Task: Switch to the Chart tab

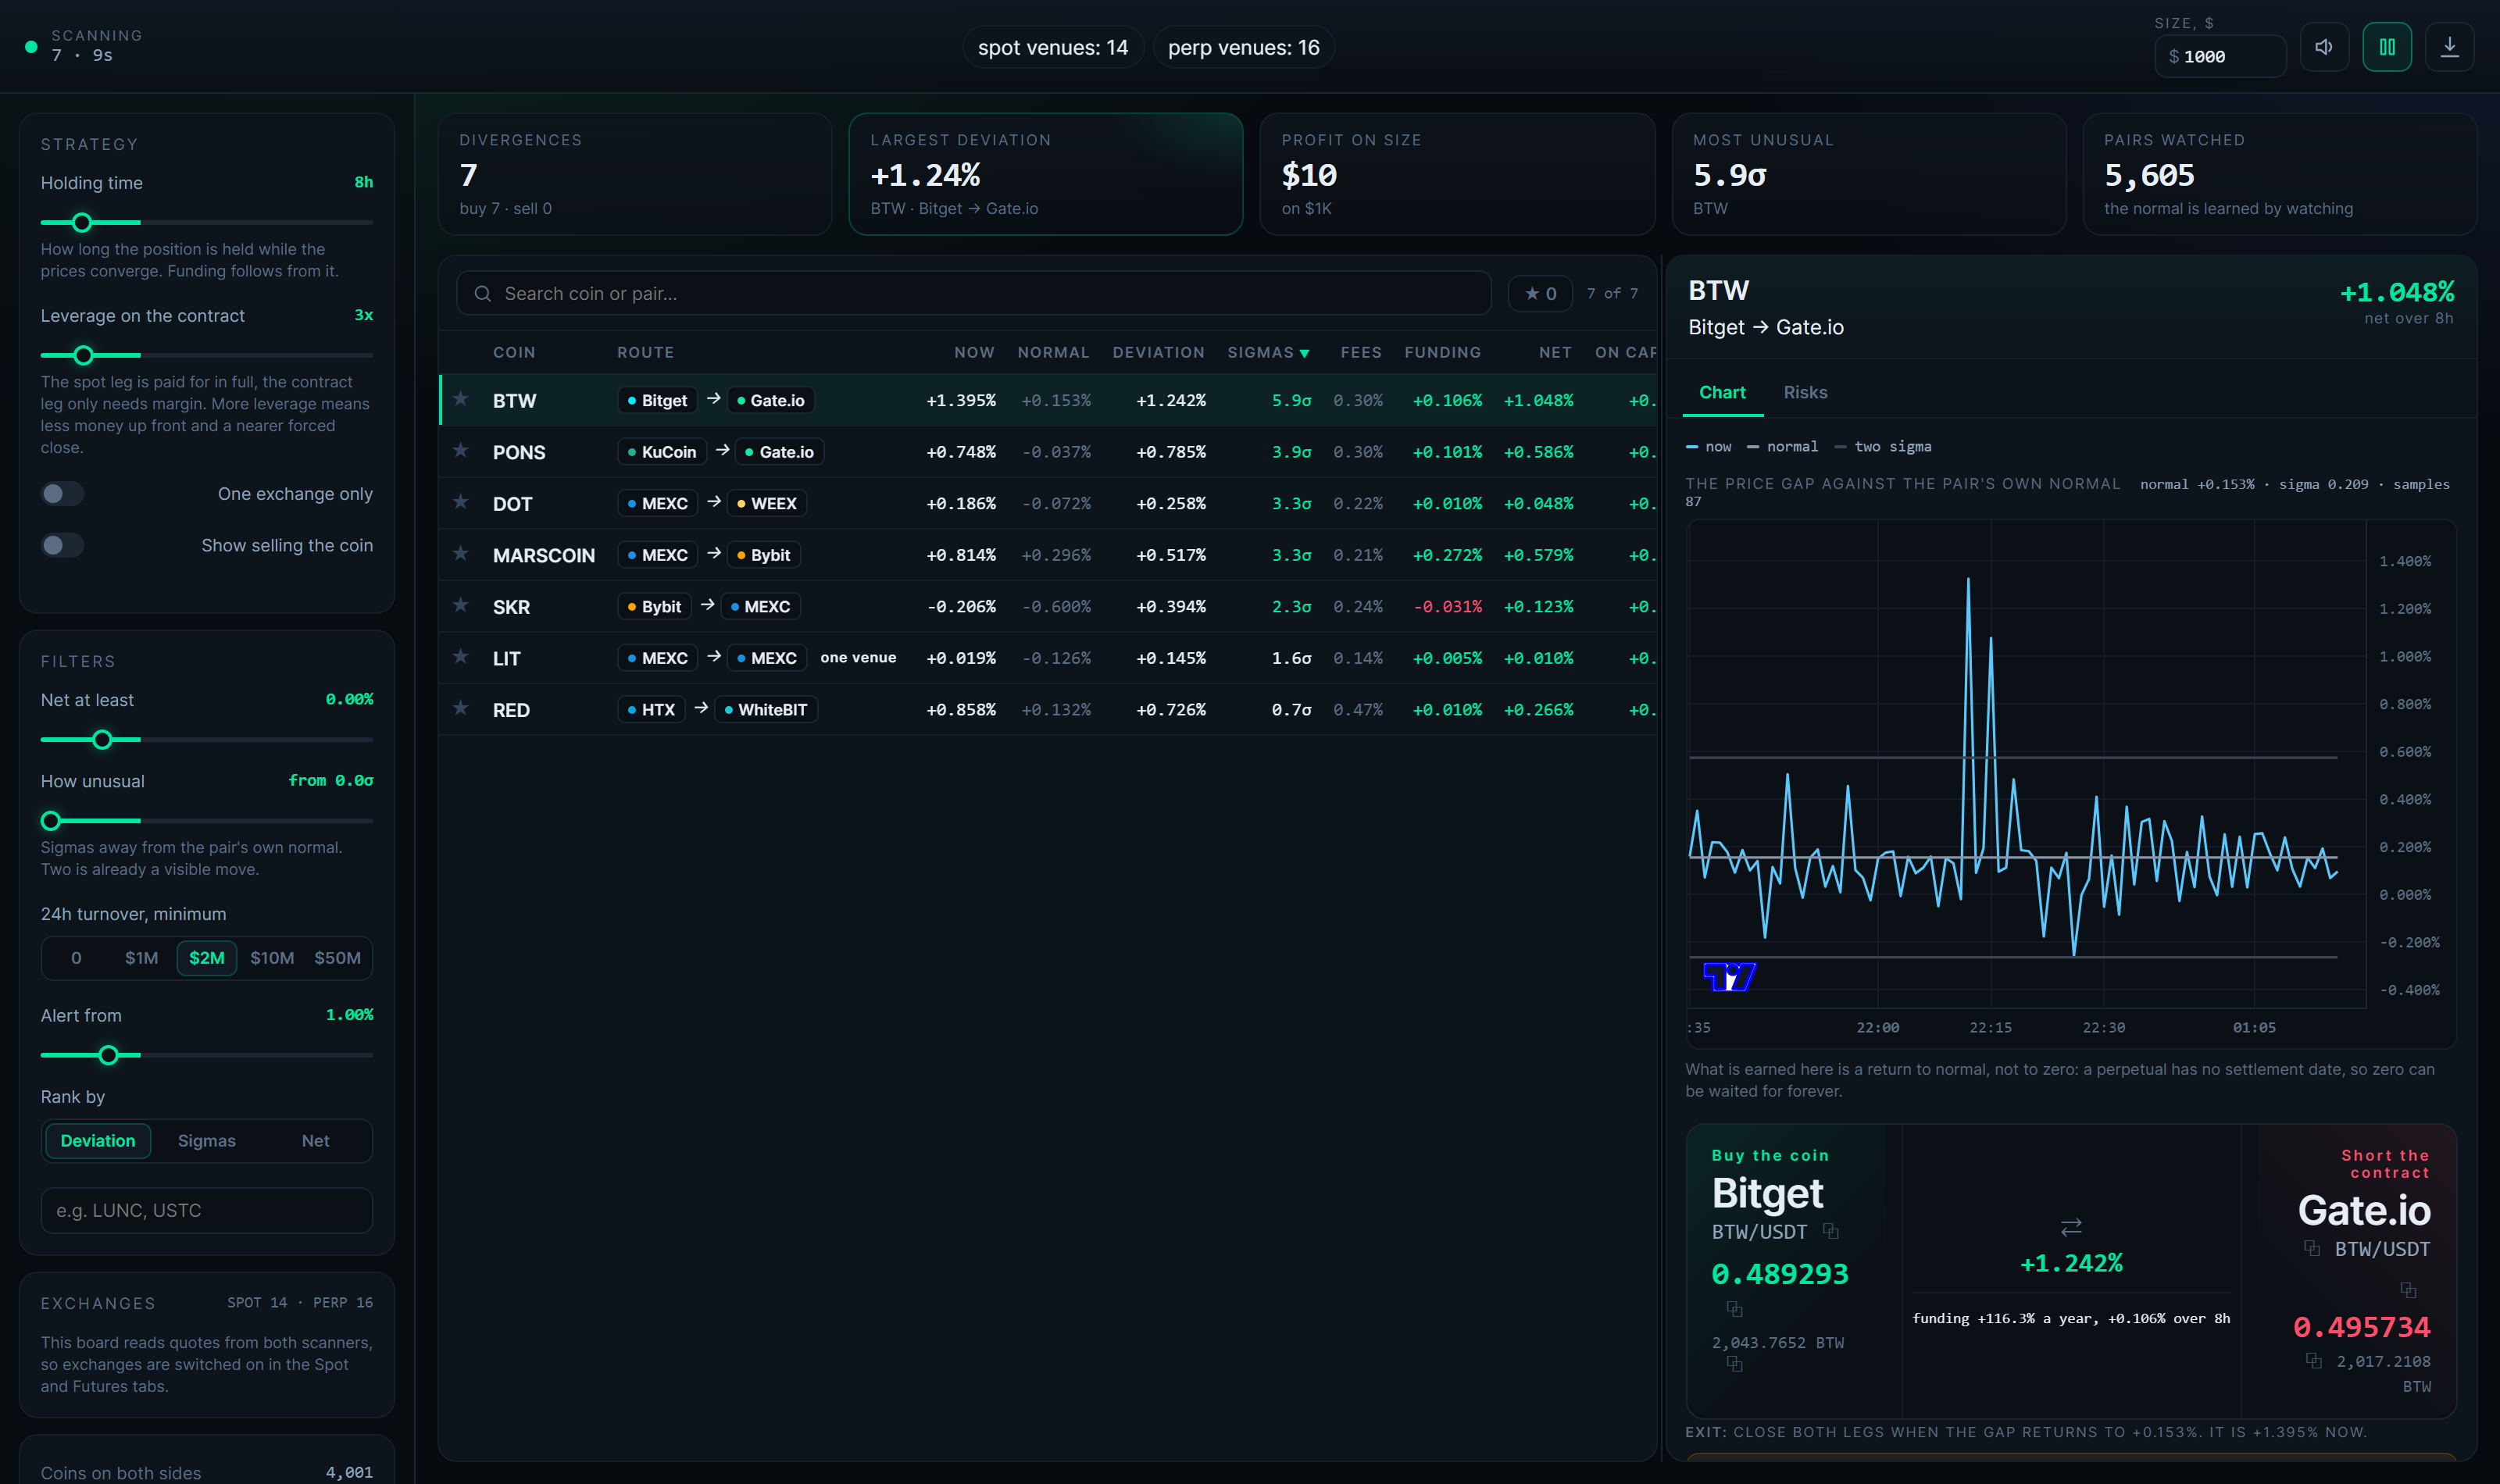Action: coord(1722,393)
